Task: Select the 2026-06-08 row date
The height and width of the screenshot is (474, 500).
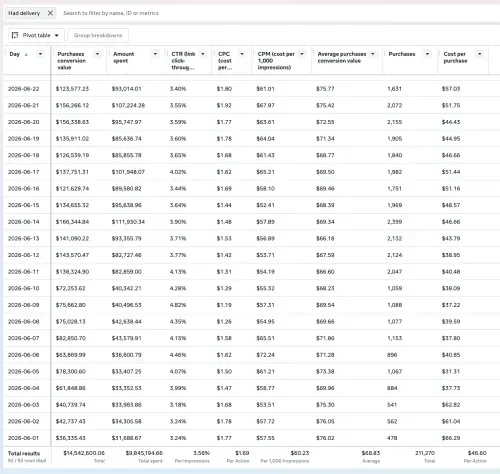Action: pos(23,322)
